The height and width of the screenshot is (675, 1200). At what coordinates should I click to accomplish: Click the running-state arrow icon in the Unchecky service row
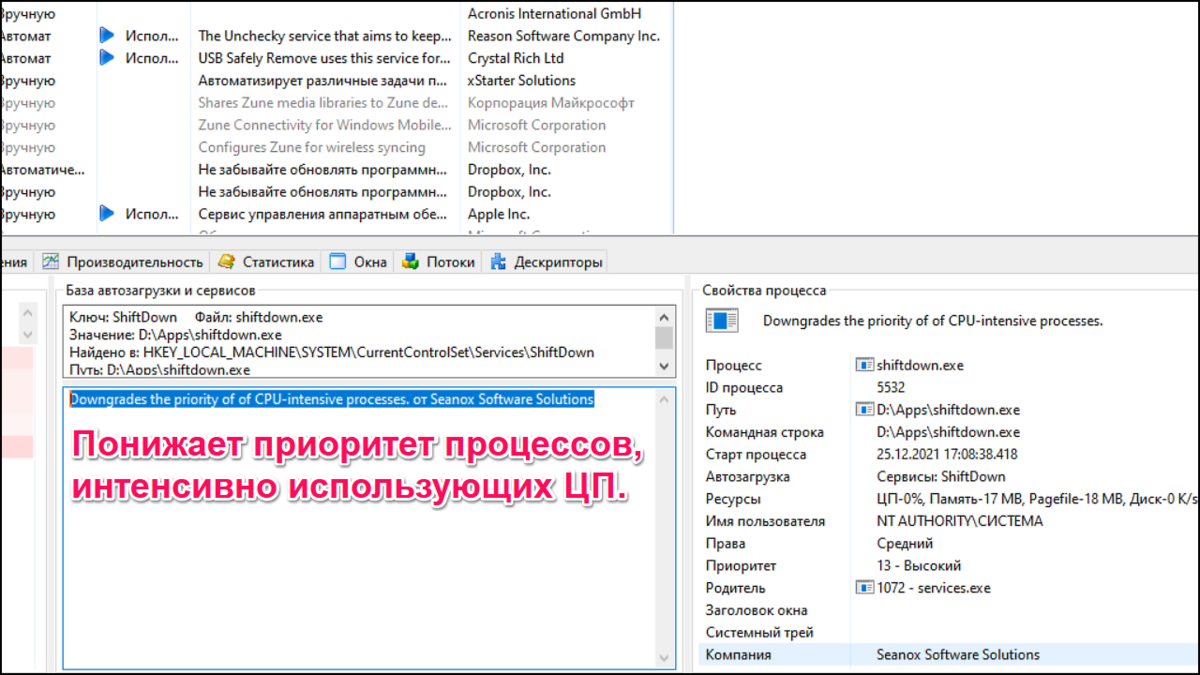click(x=107, y=36)
